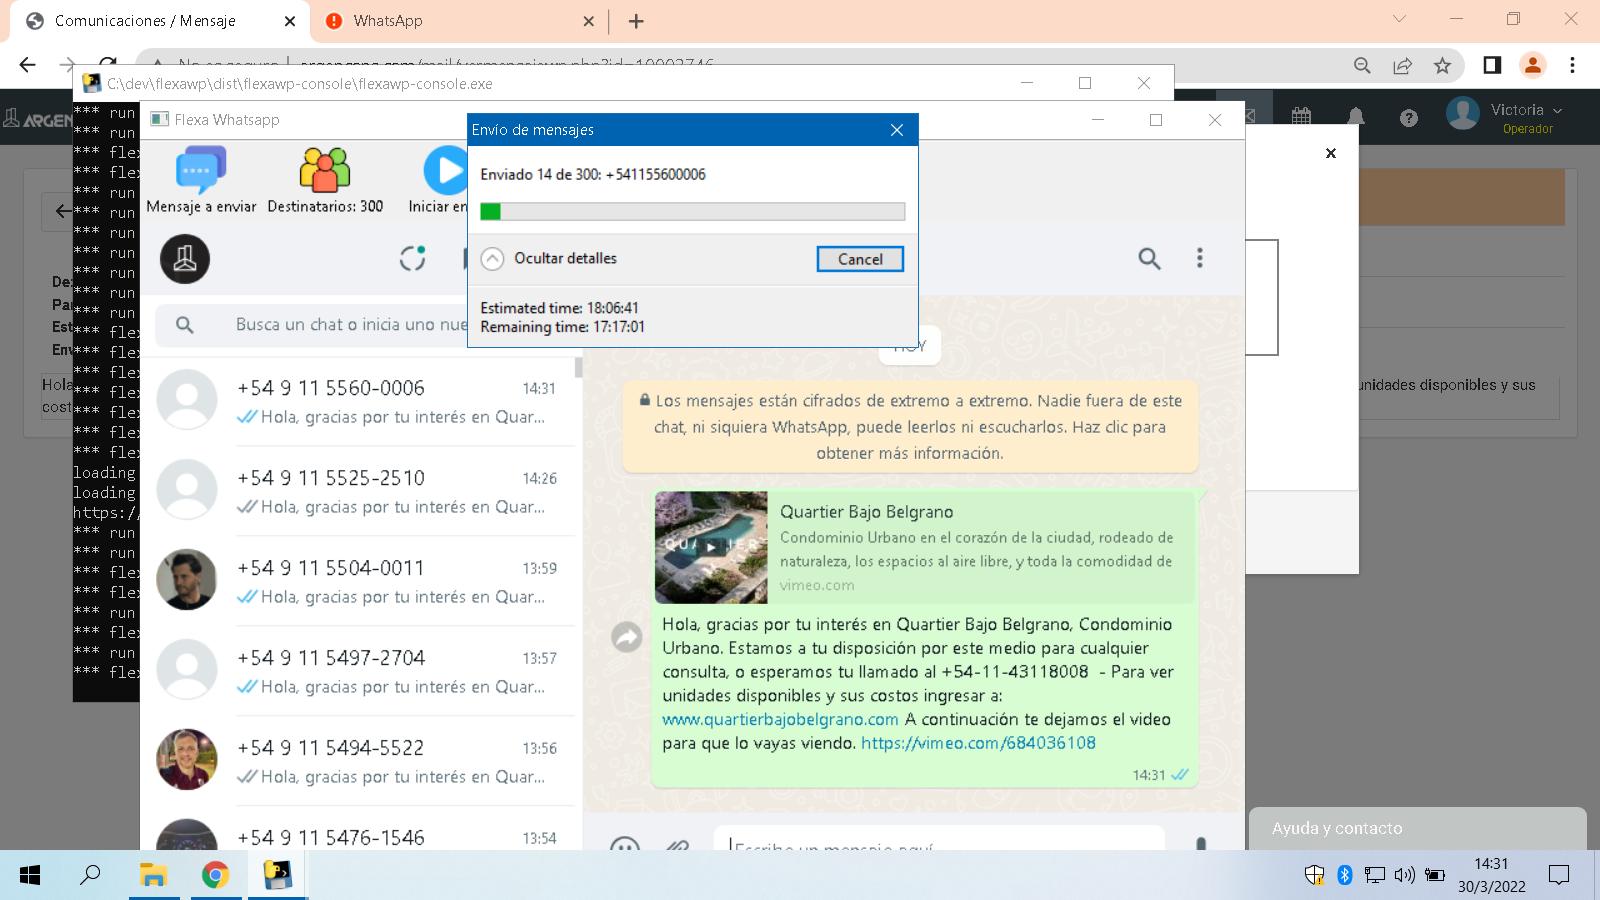Click the share page icon in Chrome

coord(1402,65)
